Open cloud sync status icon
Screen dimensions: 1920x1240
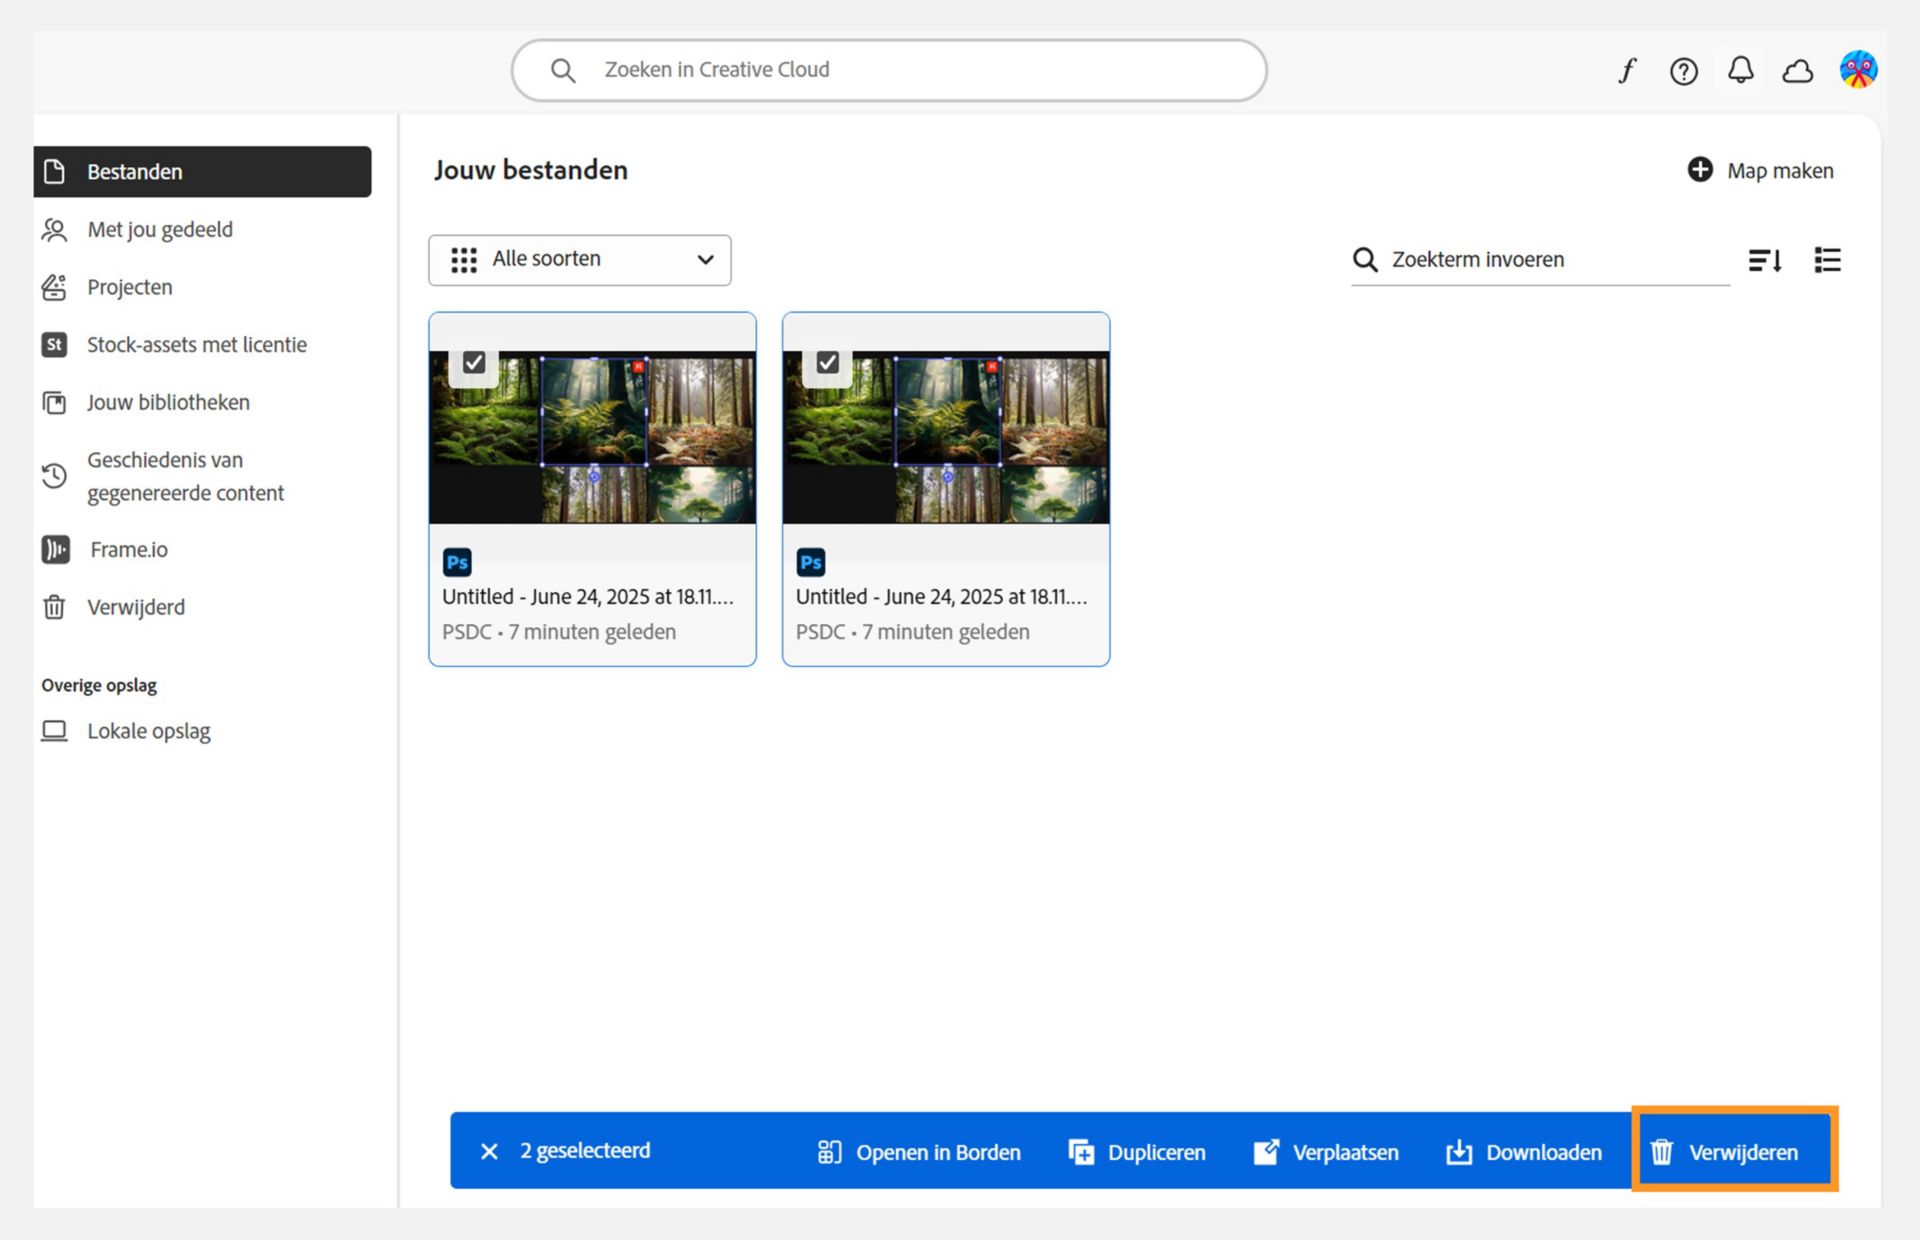pyautogui.click(x=1798, y=71)
